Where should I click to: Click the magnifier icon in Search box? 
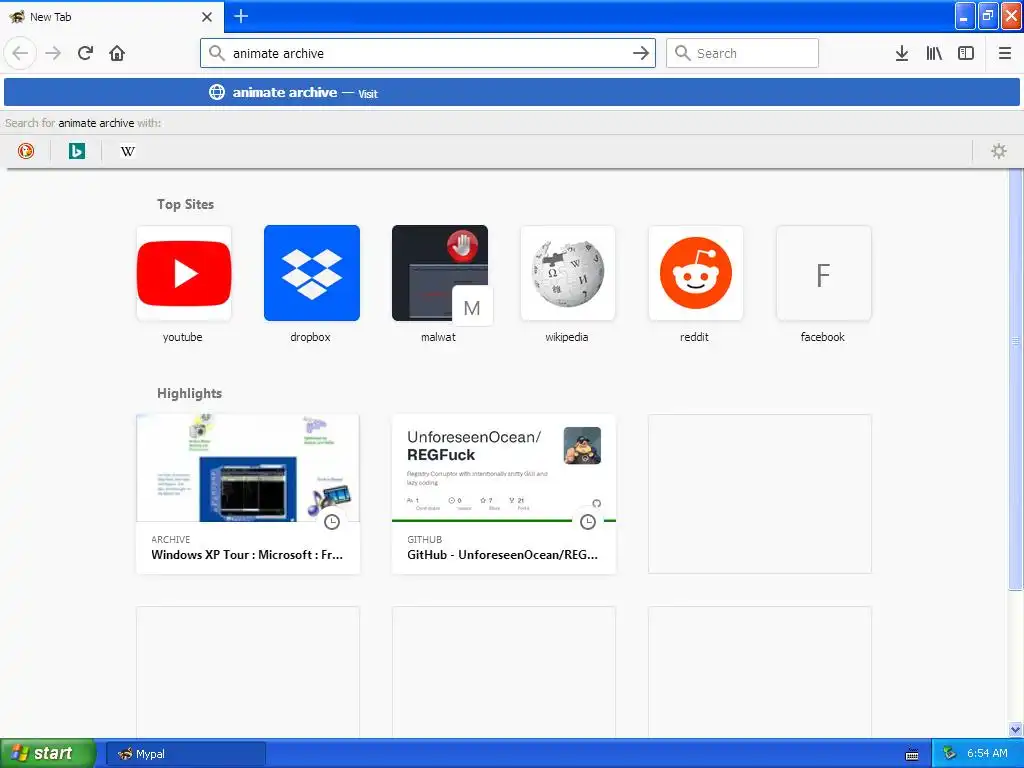pos(682,53)
